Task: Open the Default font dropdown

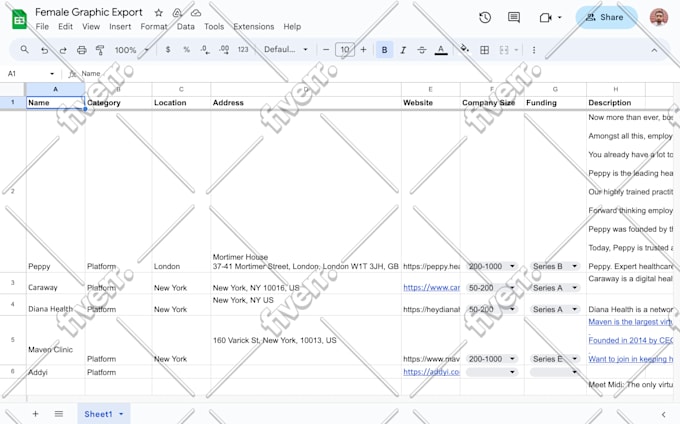Action: coord(286,49)
